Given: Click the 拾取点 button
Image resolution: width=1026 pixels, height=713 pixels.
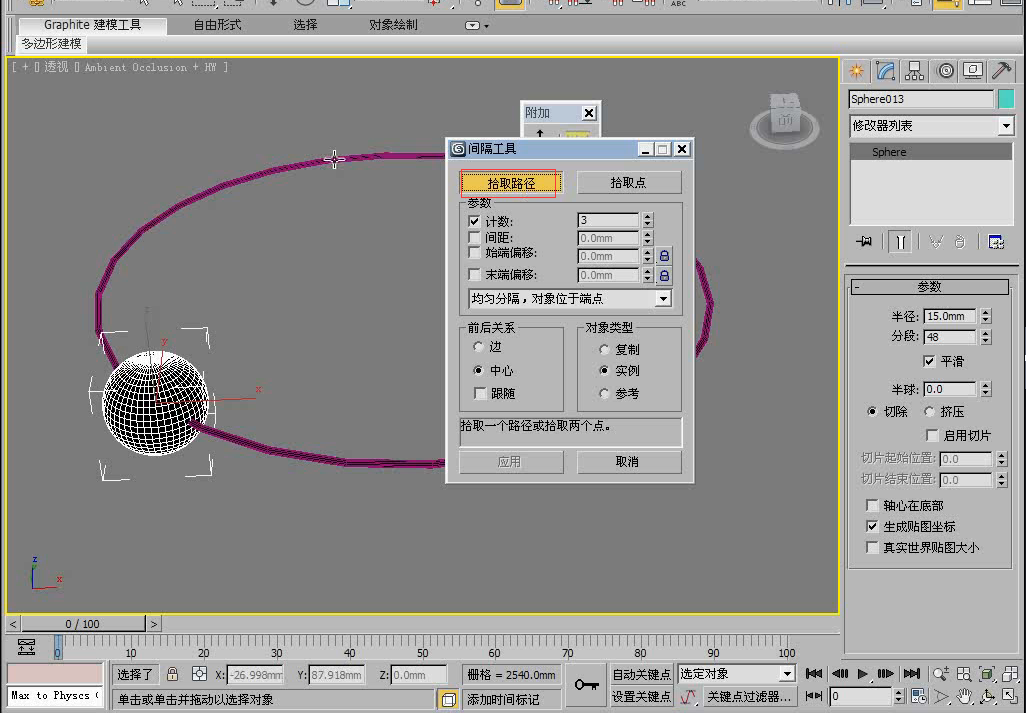Looking at the screenshot, I should coord(629,183).
